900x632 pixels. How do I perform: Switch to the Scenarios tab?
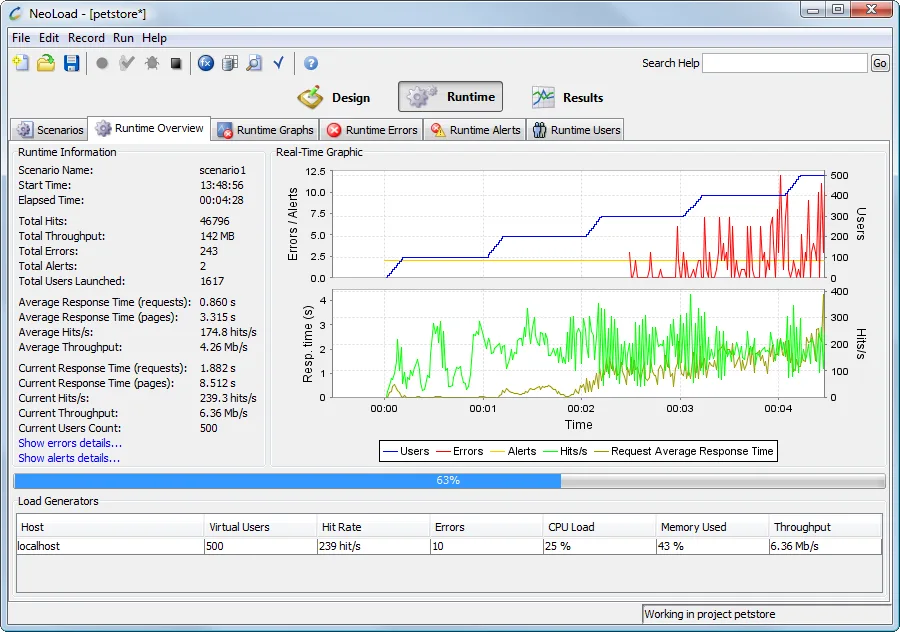[49, 130]
